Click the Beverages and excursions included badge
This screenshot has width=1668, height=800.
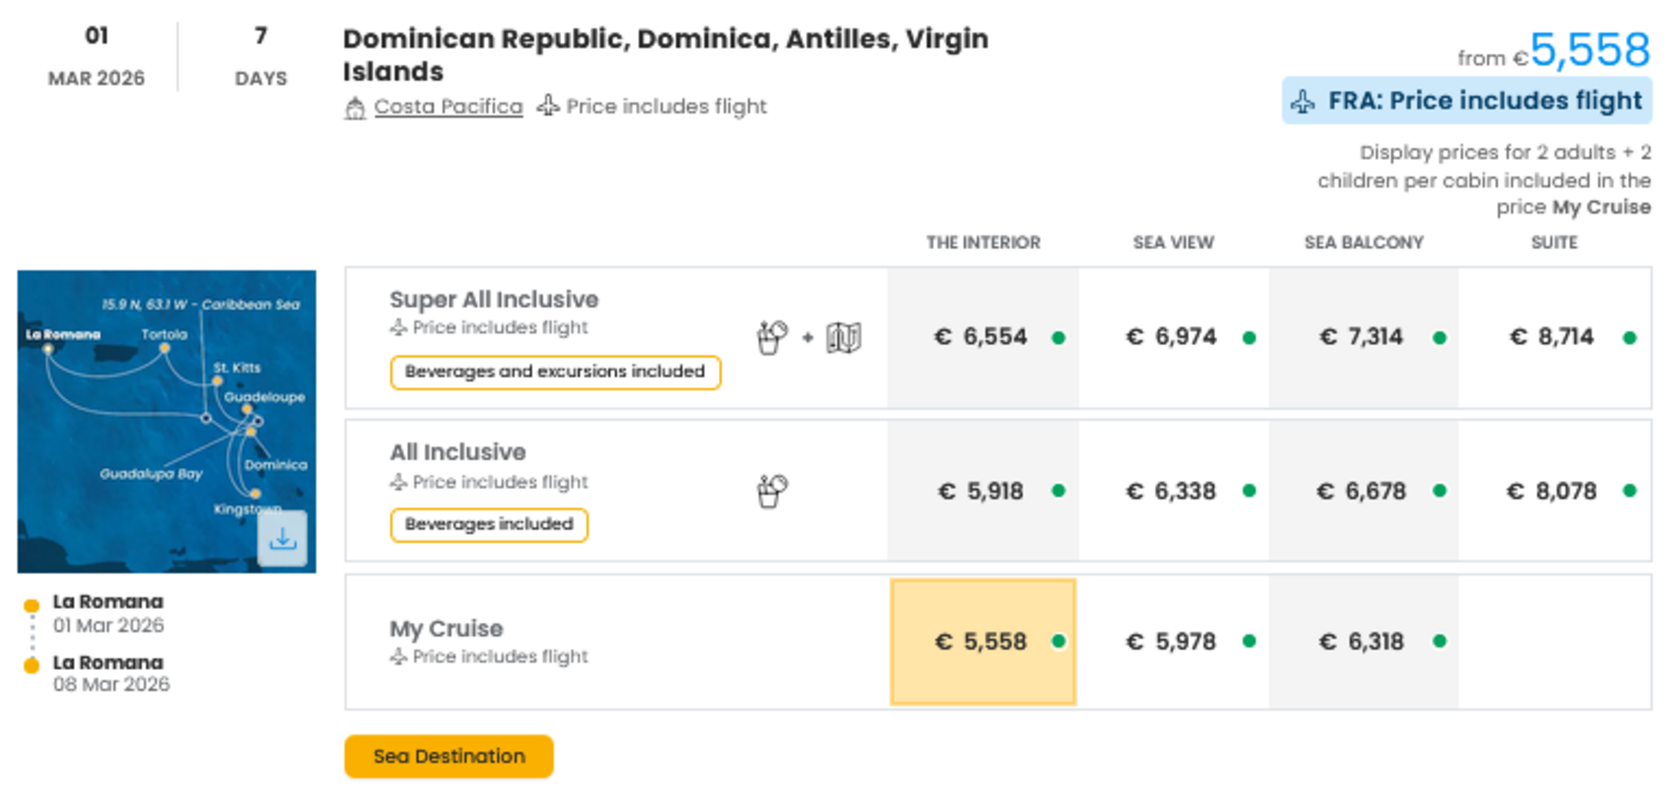tap(555, 372)
